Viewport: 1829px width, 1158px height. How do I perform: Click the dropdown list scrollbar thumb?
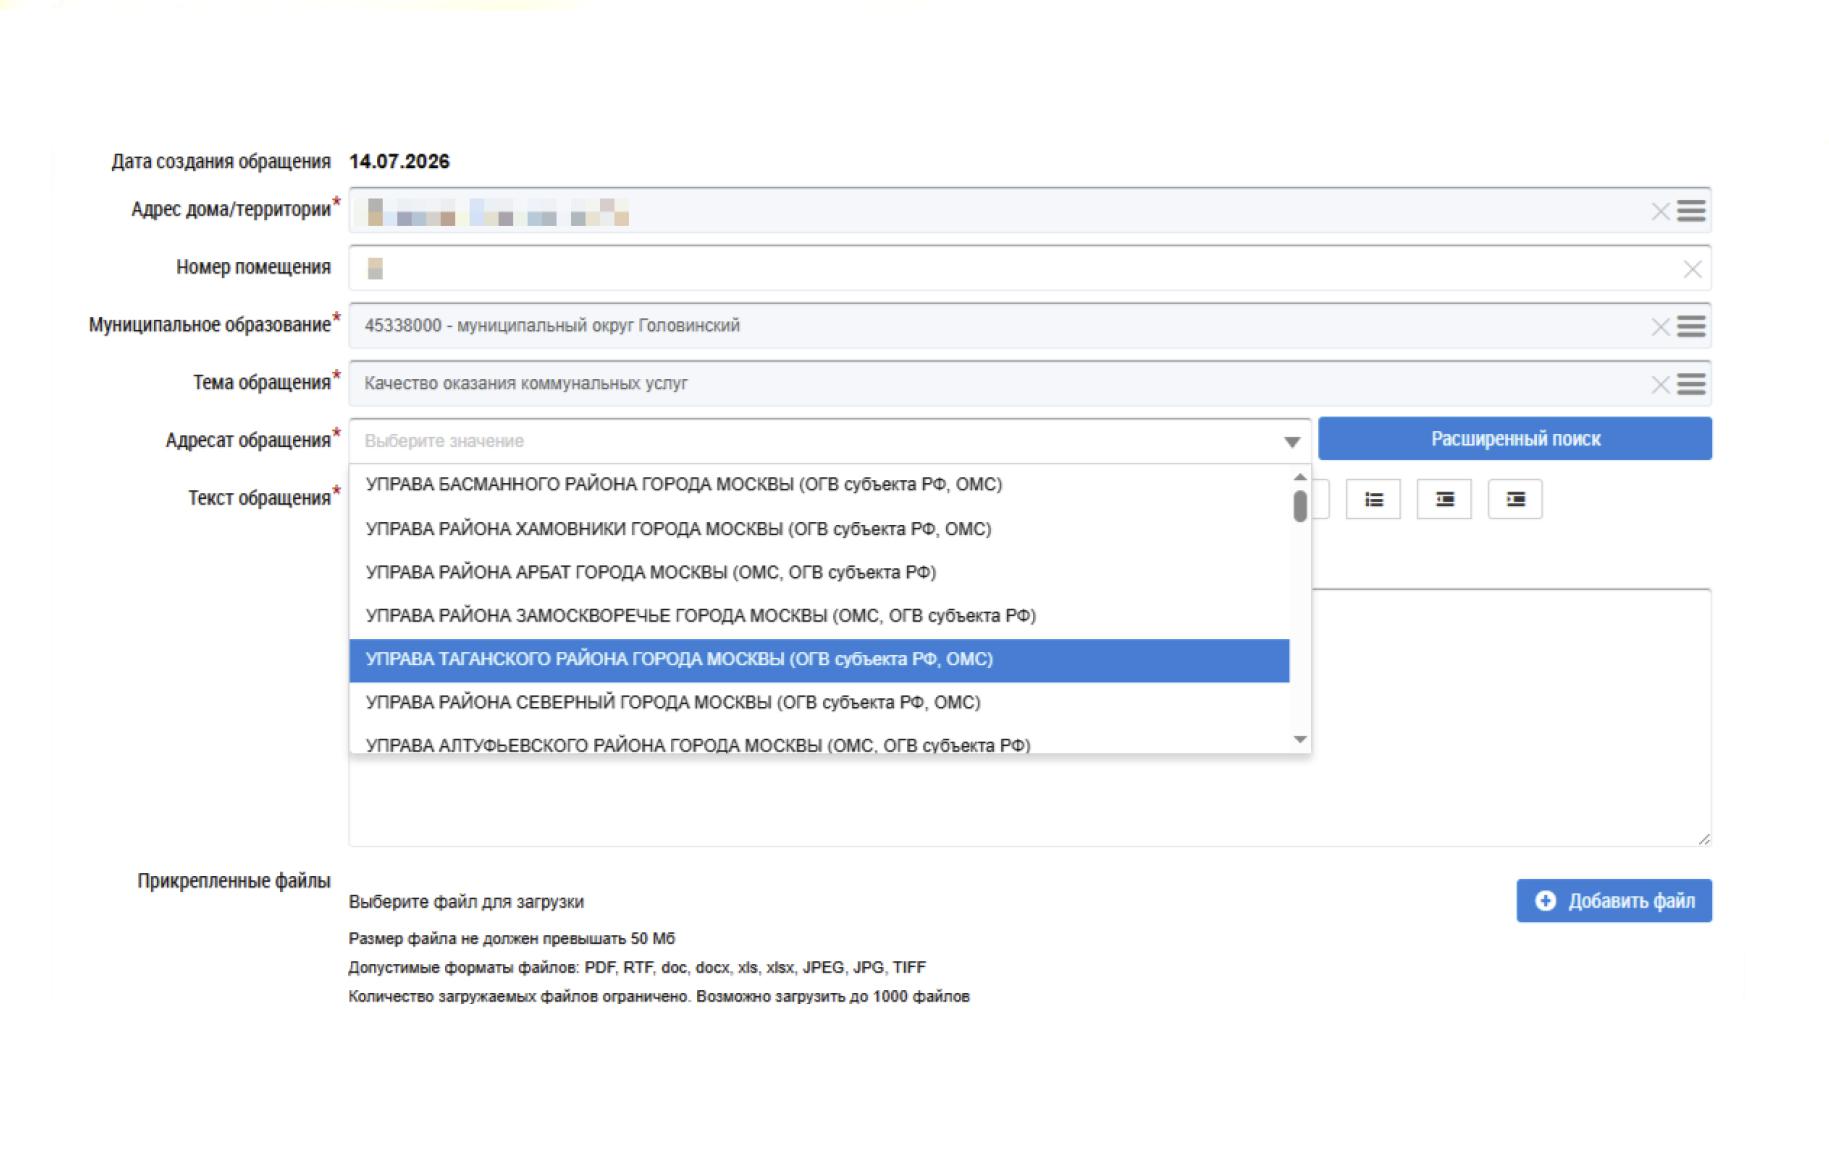[x=1300, y=506]
